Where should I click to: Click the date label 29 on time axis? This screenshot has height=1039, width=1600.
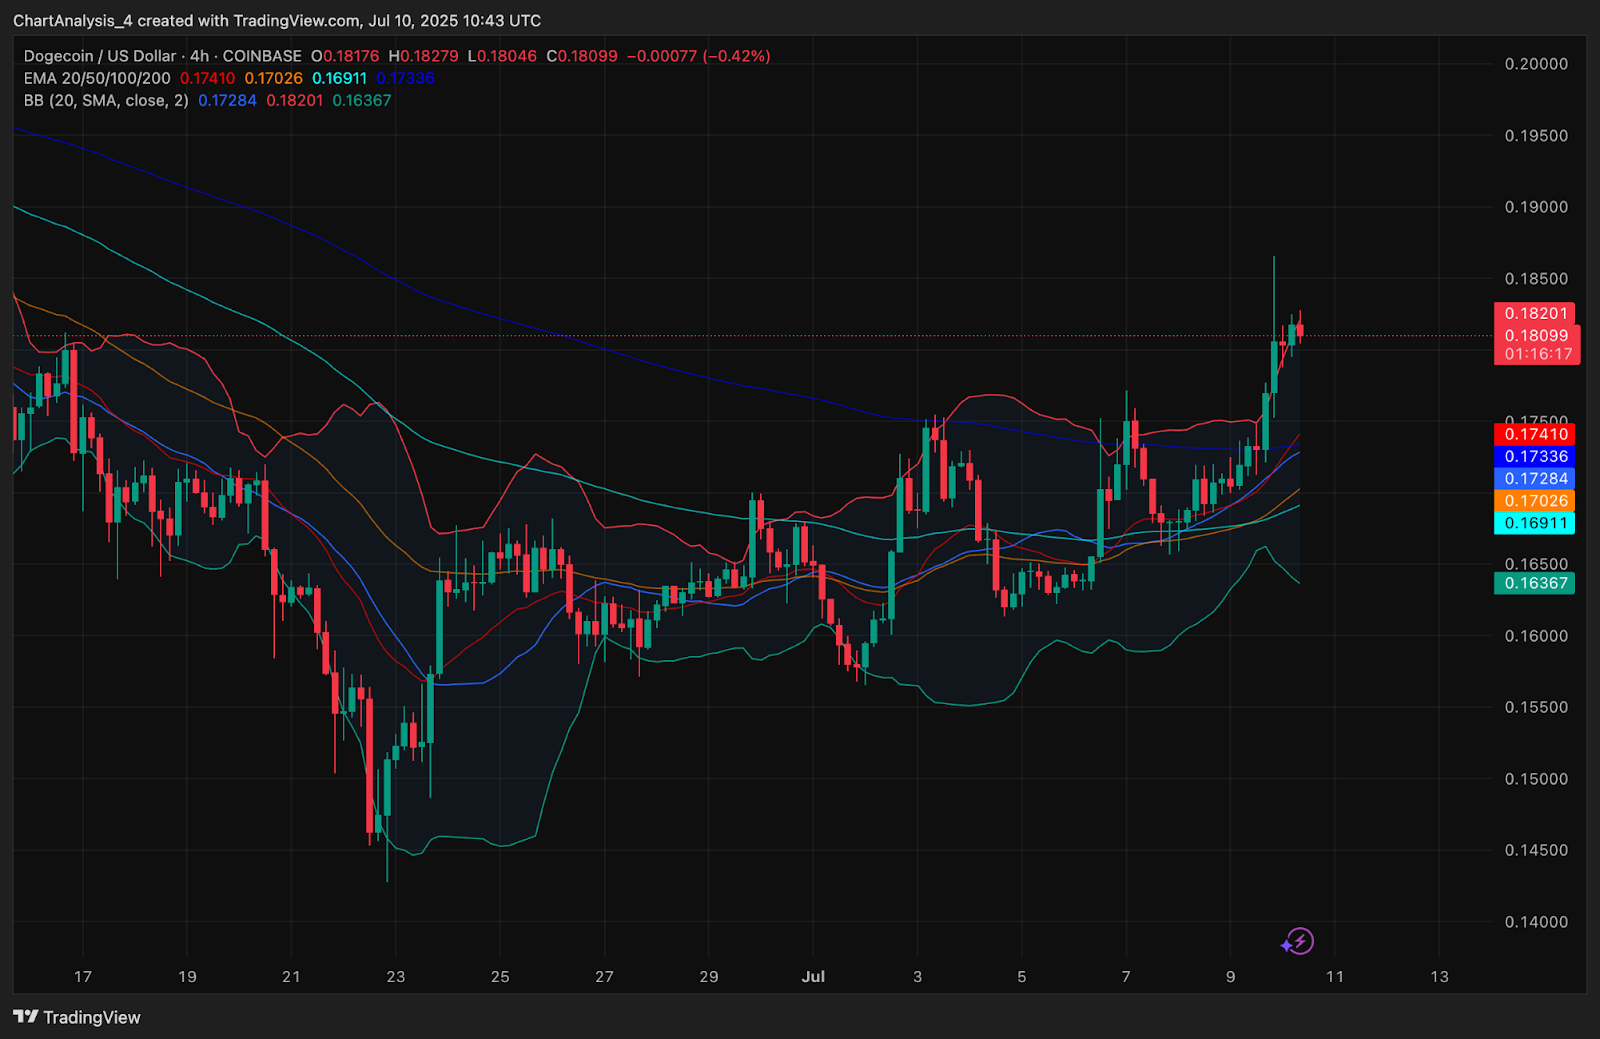click(709, 976)
